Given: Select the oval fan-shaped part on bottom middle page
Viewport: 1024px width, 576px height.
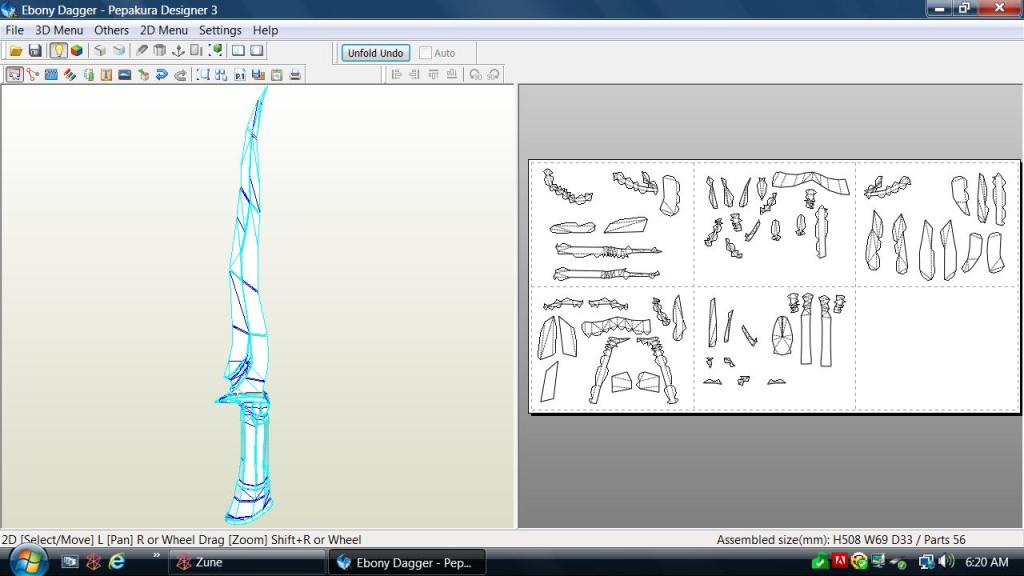Looking at the screenshot, I should (782, 336).
